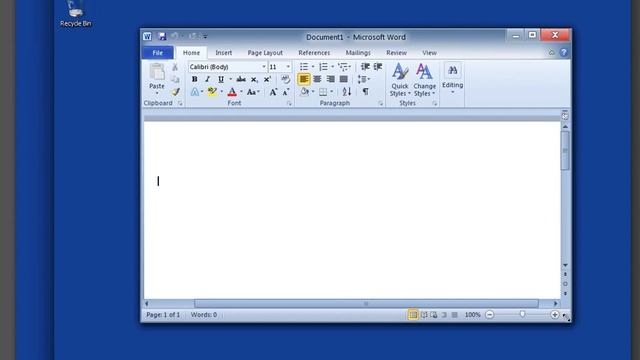Image resolution: width=640 pixels, height=360 pixels.
Task: Toggle Bold formatting
Action: [195, 79]
